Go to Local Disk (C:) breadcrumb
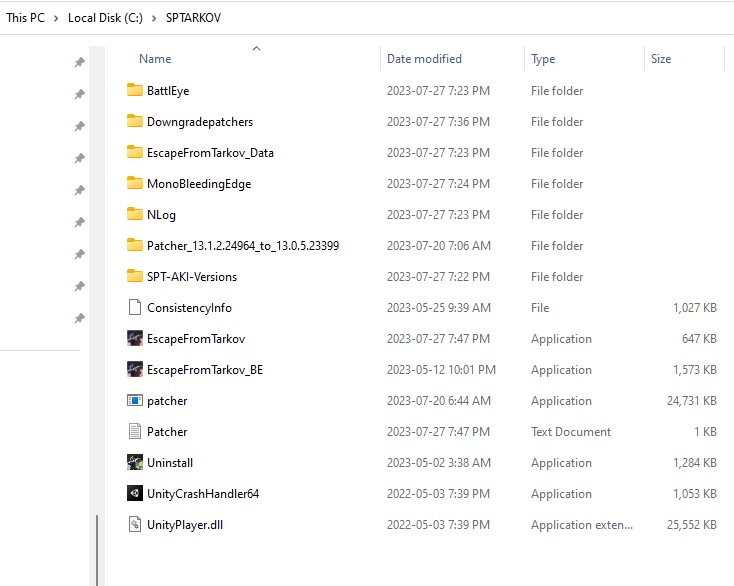 pyautogui.click(x=105, y=18)
